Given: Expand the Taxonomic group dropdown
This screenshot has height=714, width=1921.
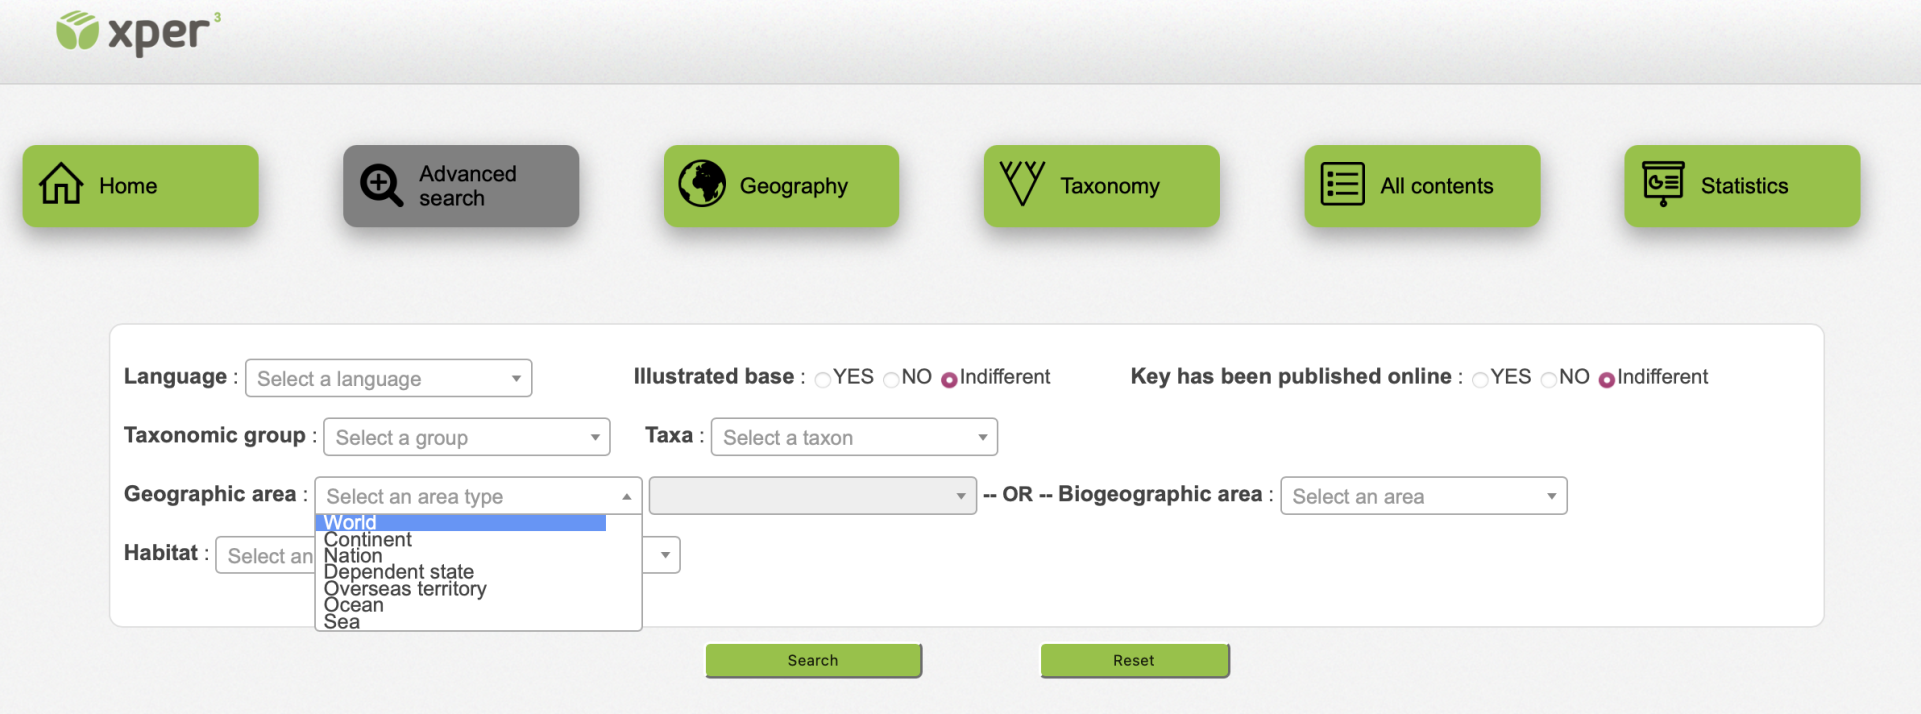Looking at the screenshot, I should 466,437.
